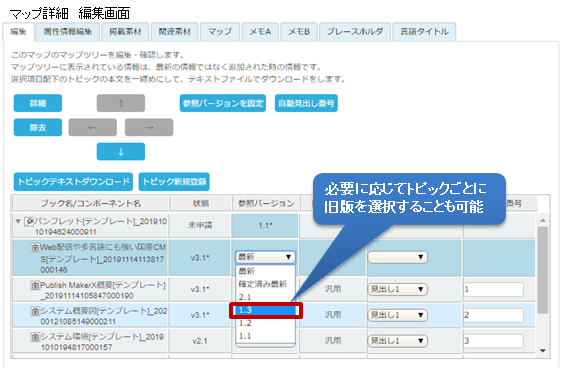Click the 自動見出し番号 button

306,103
